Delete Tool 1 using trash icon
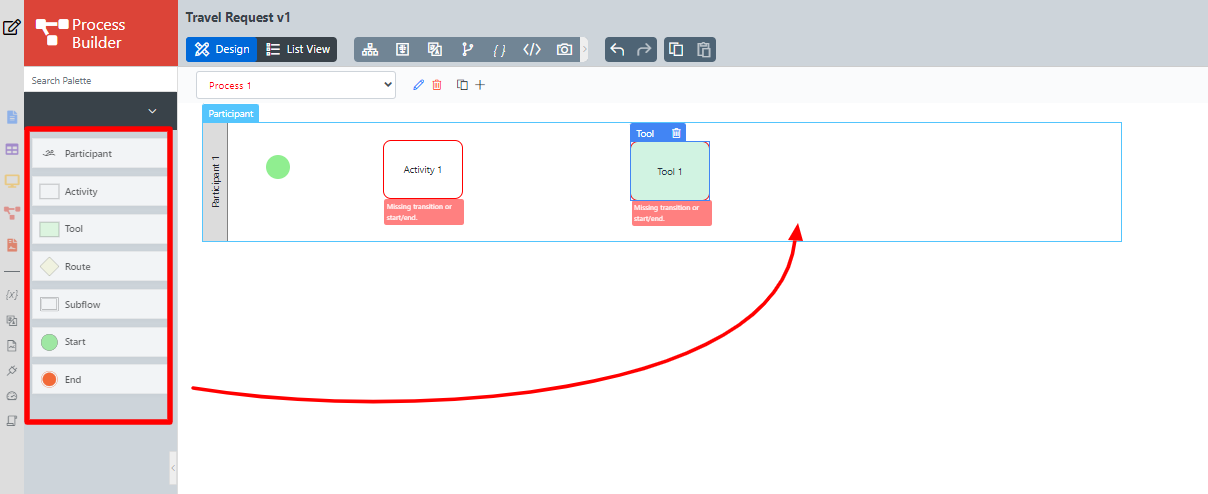 point(676,133)
